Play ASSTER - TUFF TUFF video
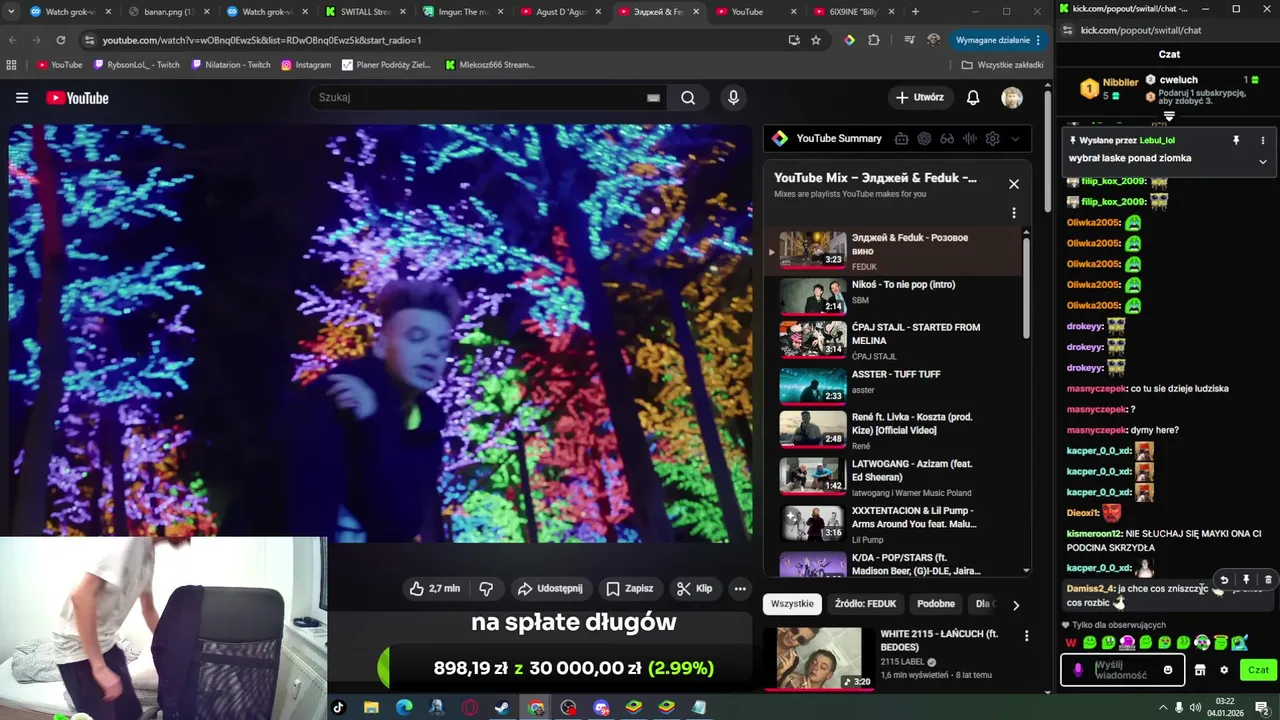The image size is (1280, 720). click(x=895, y=384)
